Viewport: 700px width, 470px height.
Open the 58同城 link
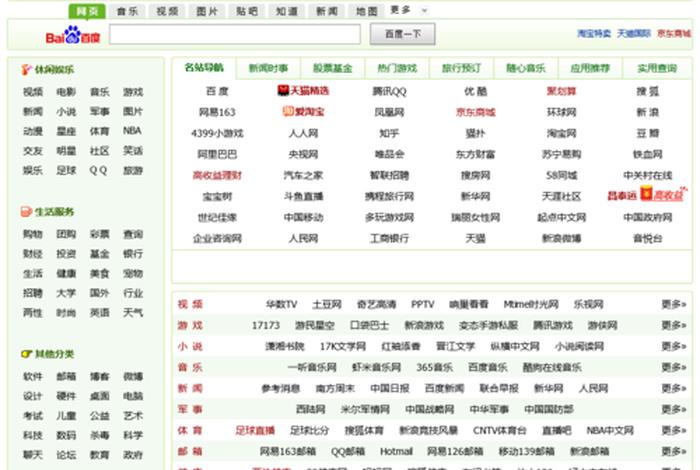pyautogui.click(x=562, y=175)
